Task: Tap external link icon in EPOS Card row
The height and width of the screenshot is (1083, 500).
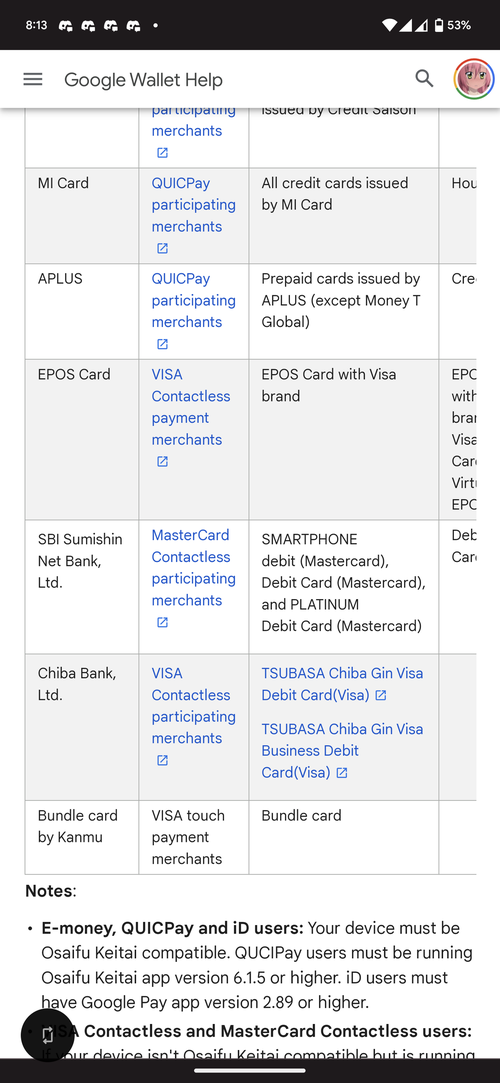Action: click(x=162, y=461)
